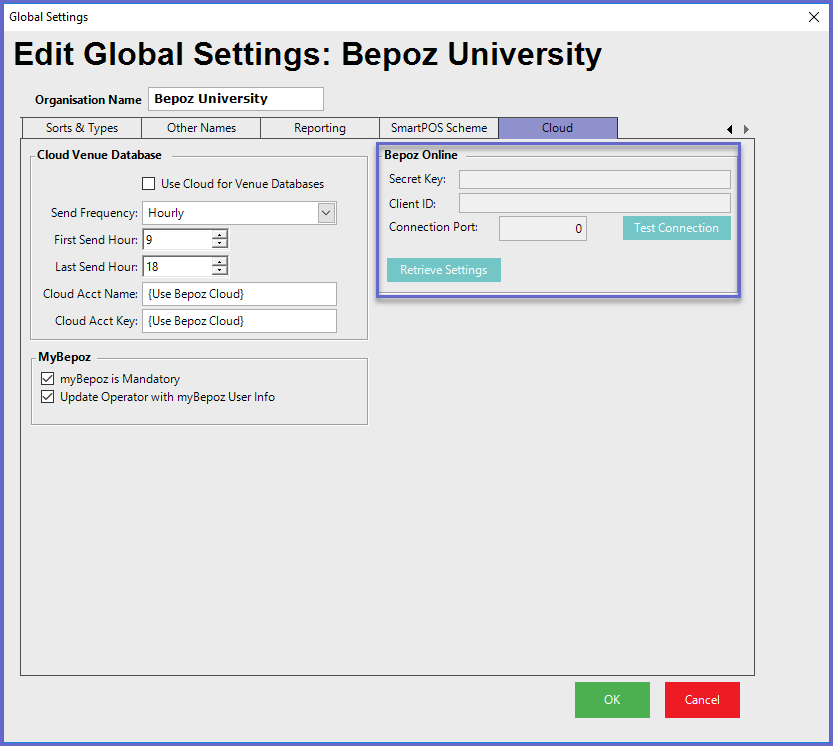Click the Cloud Acct Key field

pos(239,321)
